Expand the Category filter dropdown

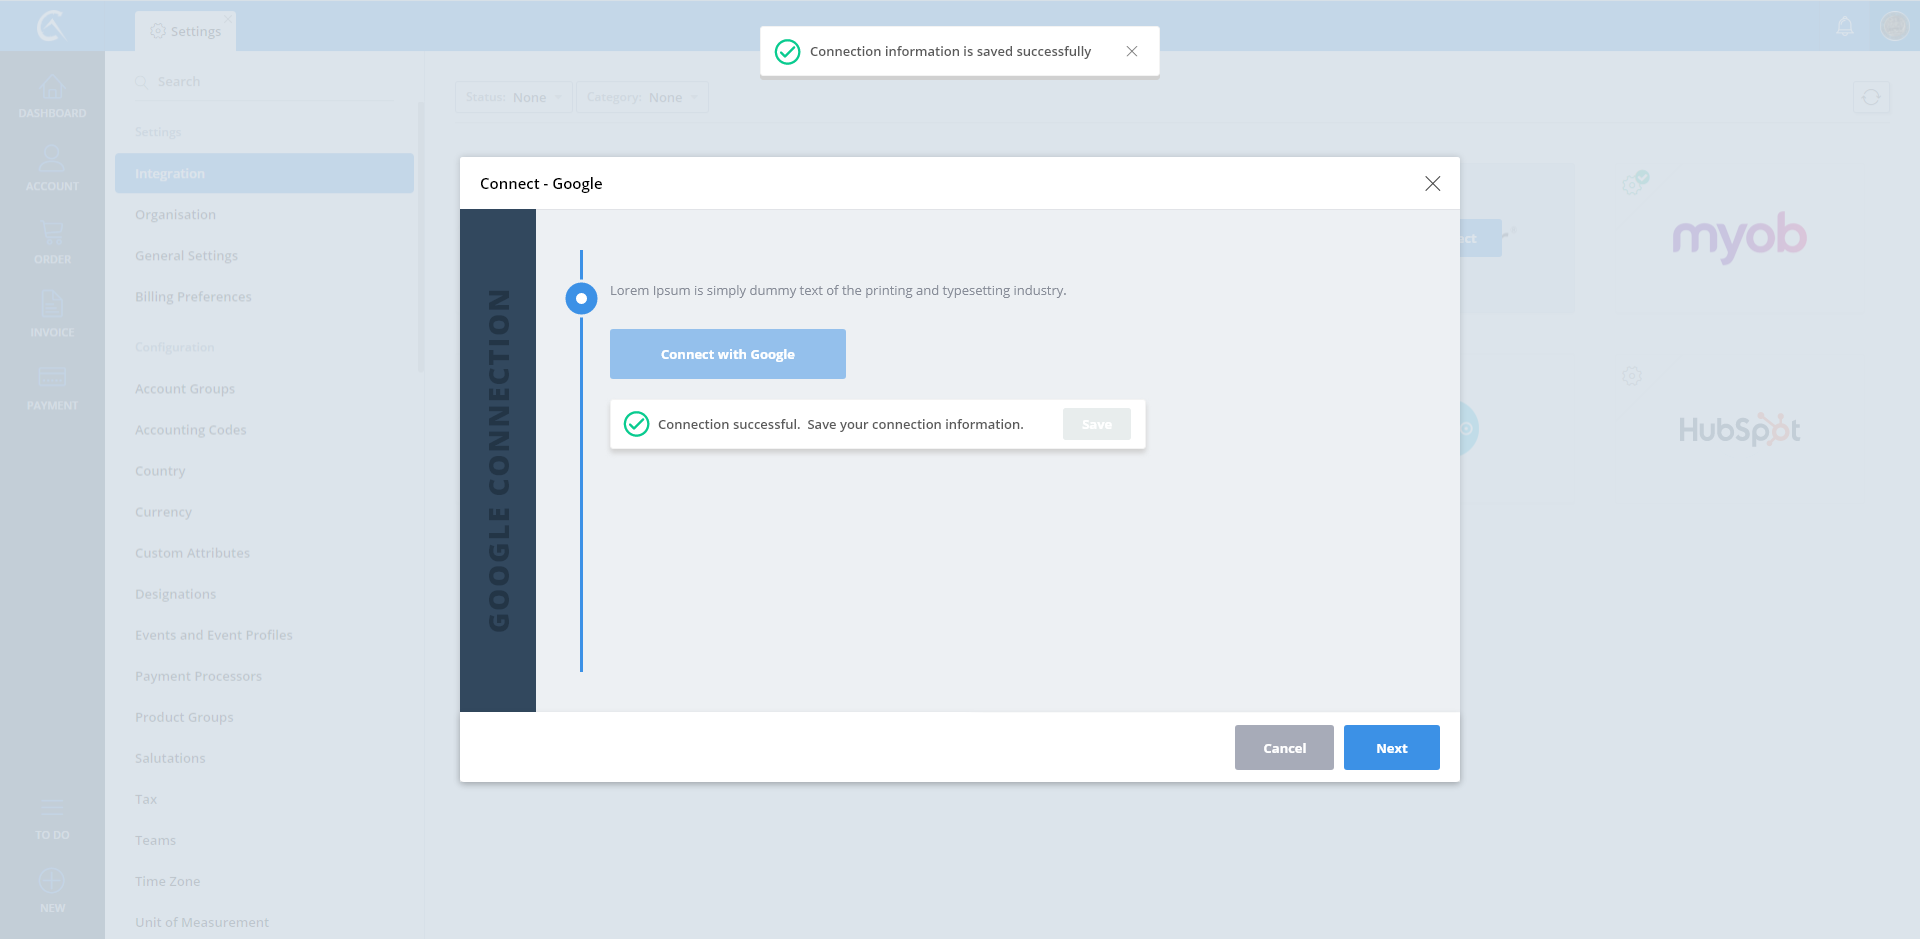point(642,97)
